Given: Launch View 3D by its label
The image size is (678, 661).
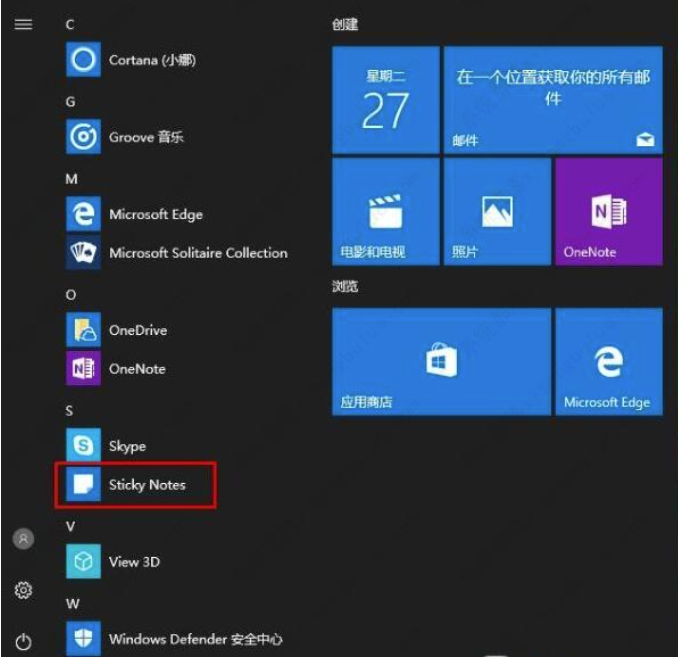Looking at the screenshot, I should click(134, 562).
